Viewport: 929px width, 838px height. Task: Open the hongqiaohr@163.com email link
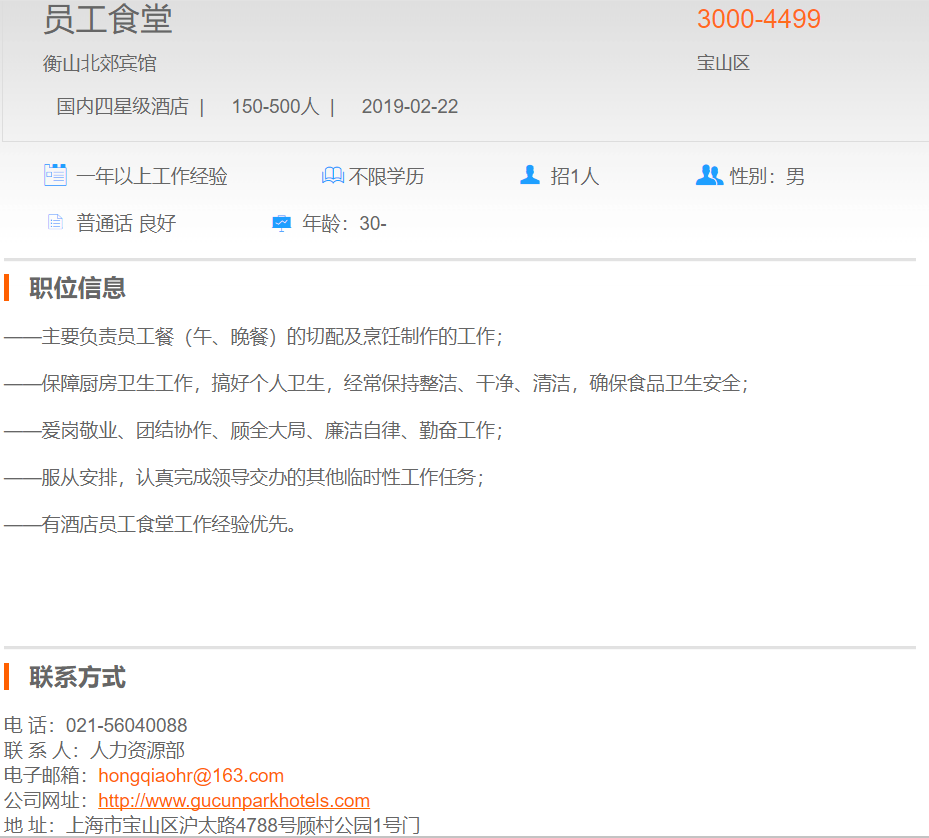coord(191,776)
